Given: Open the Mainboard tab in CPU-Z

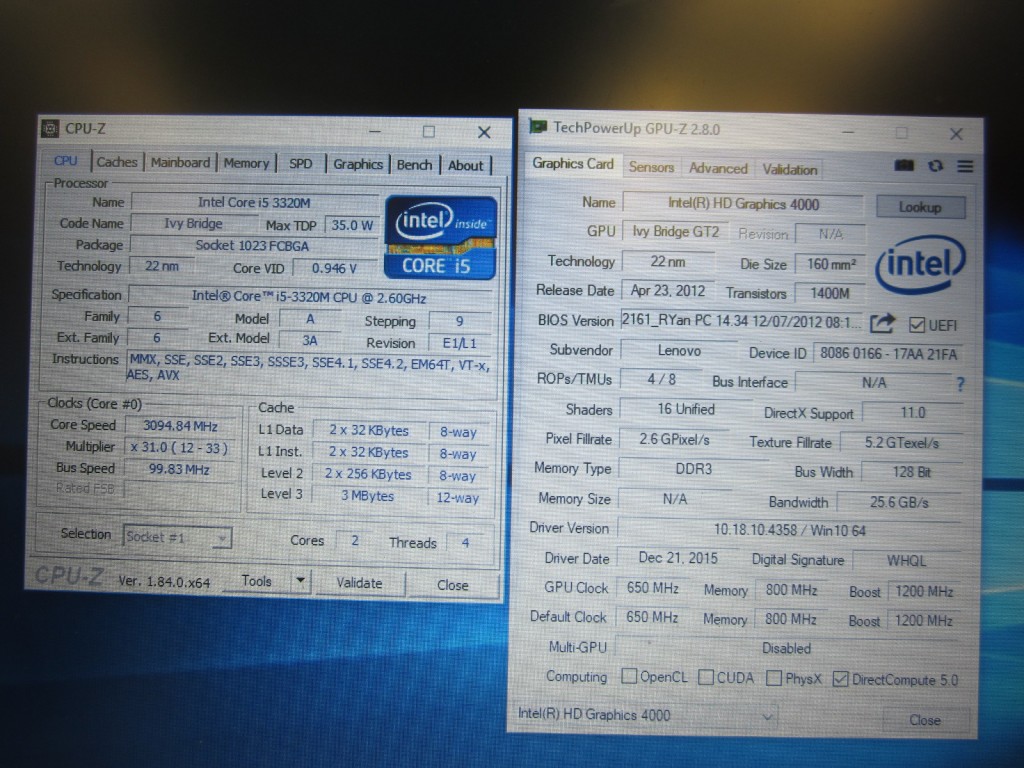Looking at the screenshot, I should pyautogui.click(x=180, y=163).
